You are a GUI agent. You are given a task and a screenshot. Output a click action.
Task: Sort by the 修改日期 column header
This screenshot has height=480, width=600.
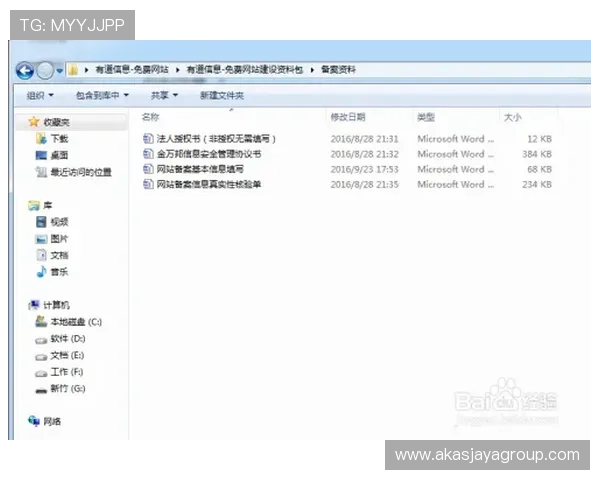(348, 117)
